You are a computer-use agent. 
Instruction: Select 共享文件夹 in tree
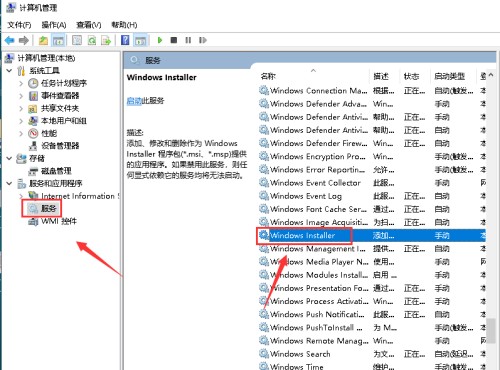(x=60, y=109)
